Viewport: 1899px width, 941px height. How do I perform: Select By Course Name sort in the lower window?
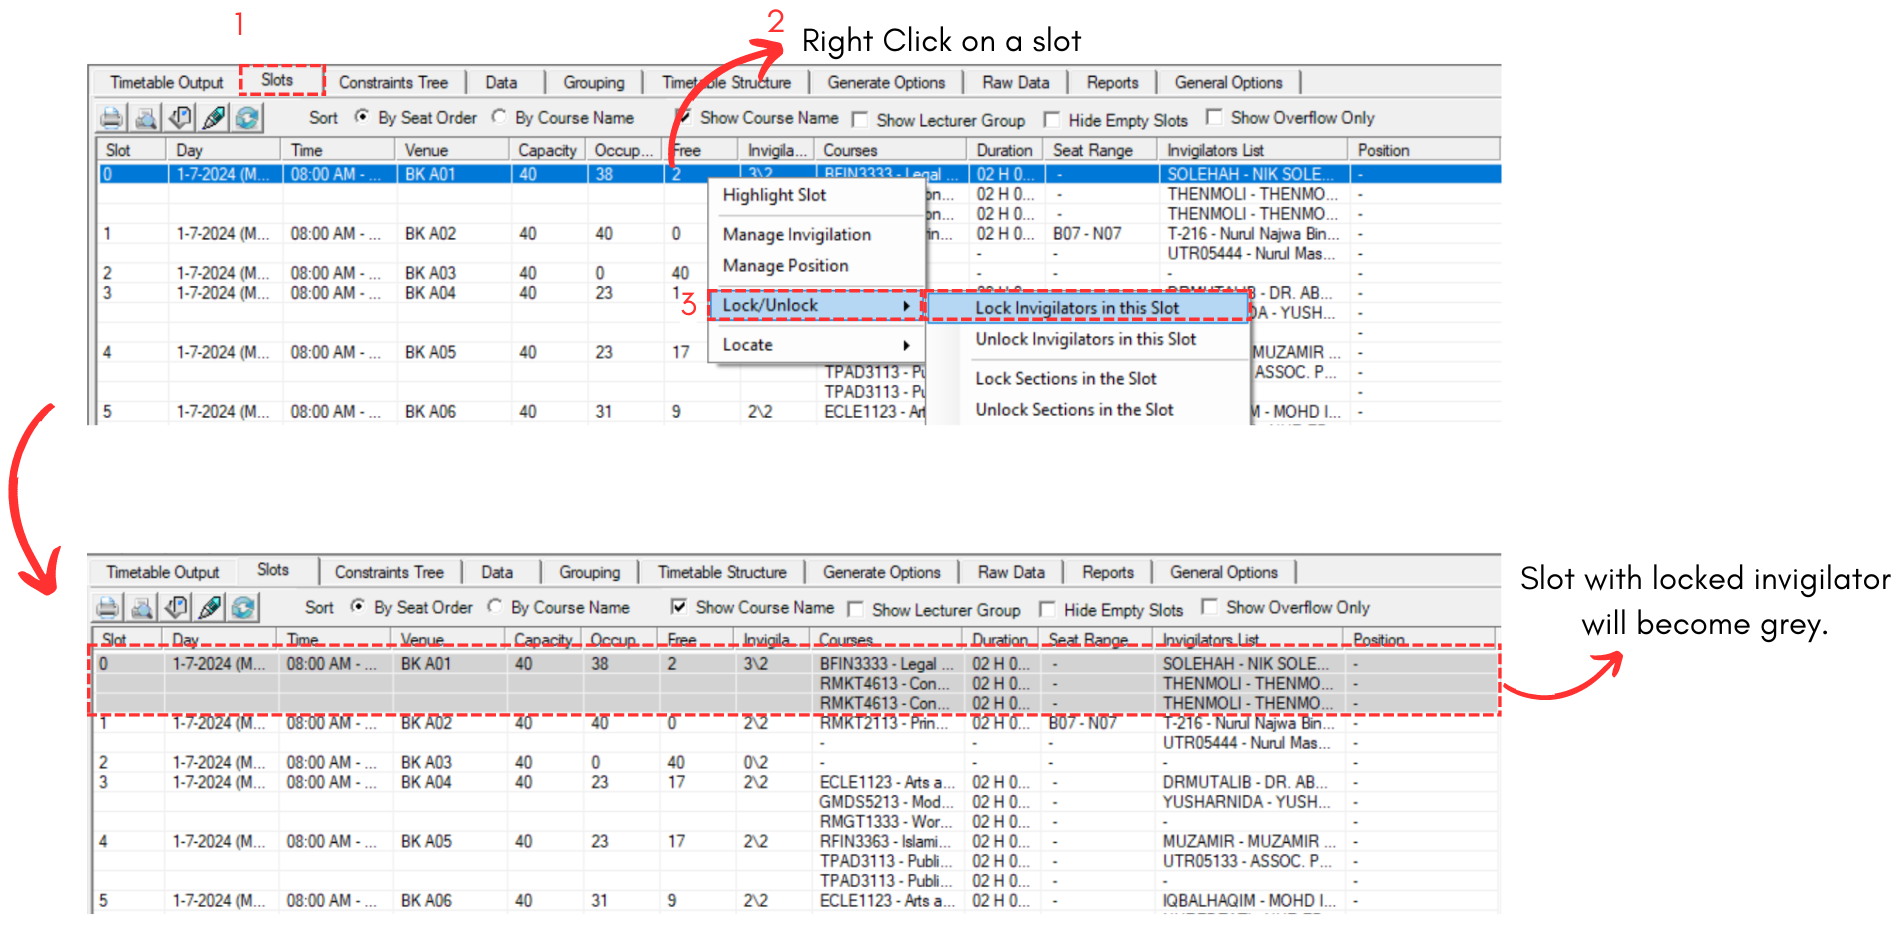[x=495, y=607]
